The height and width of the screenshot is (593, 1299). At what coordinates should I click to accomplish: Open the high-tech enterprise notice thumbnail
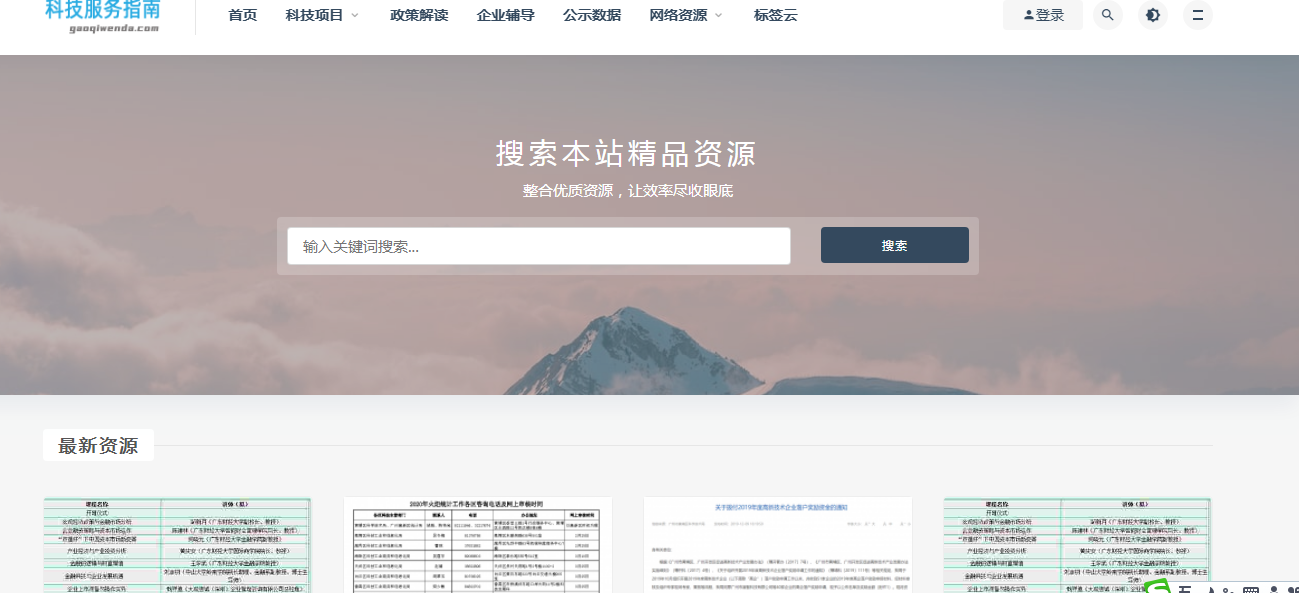[777, 545]
